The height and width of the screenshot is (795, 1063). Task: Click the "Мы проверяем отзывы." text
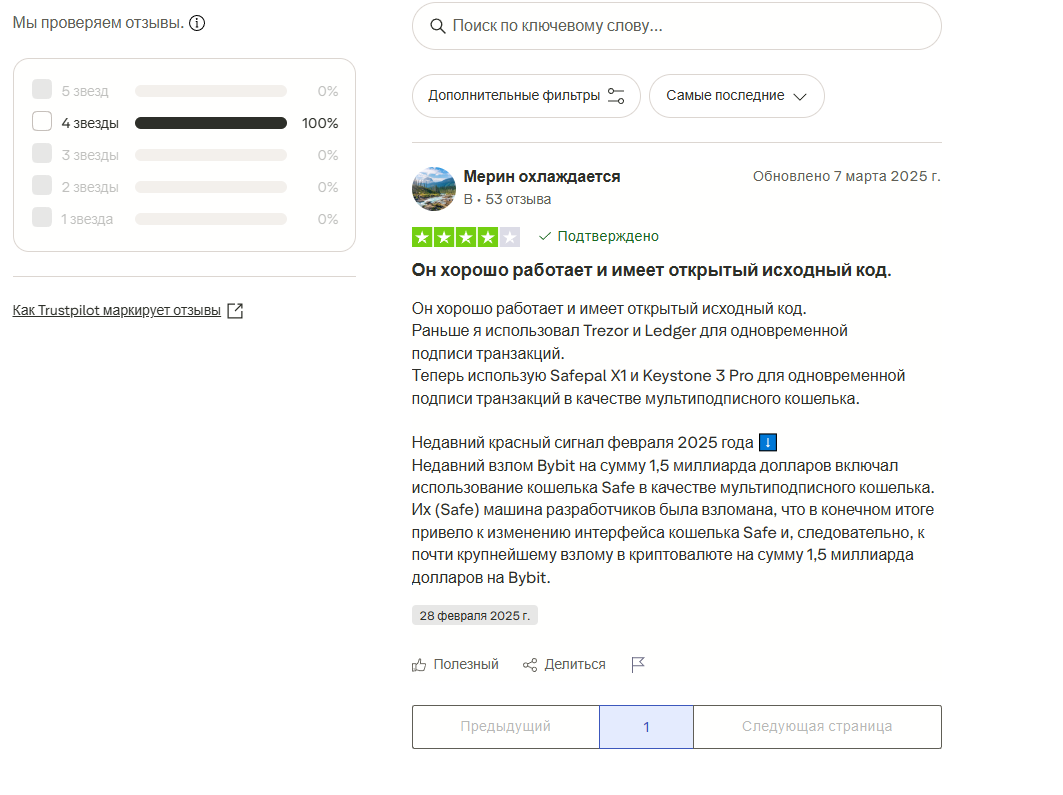(98, 23)
